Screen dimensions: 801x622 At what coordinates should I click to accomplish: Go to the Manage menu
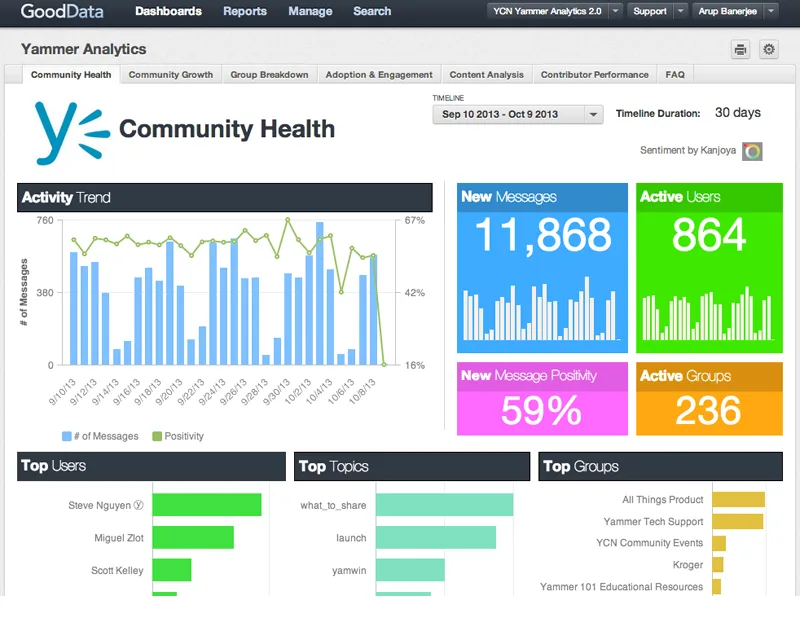pos(310,11)
